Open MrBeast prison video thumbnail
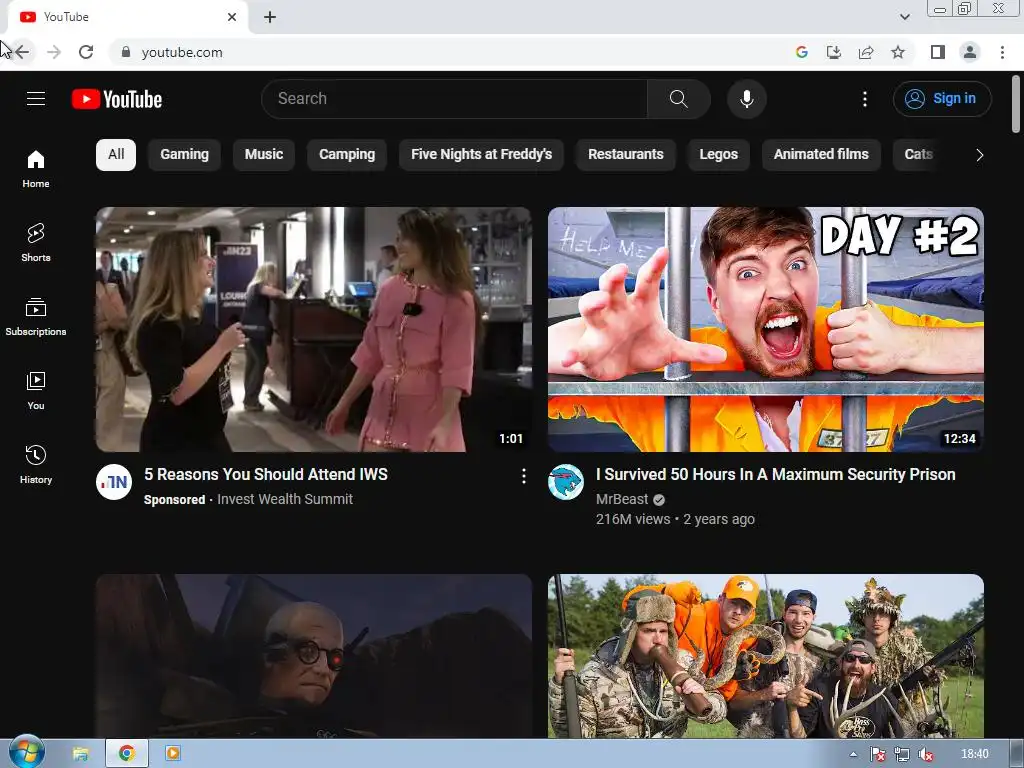Image resolution: width=1024 pixels, height=768 pixels. pos(765,329)
